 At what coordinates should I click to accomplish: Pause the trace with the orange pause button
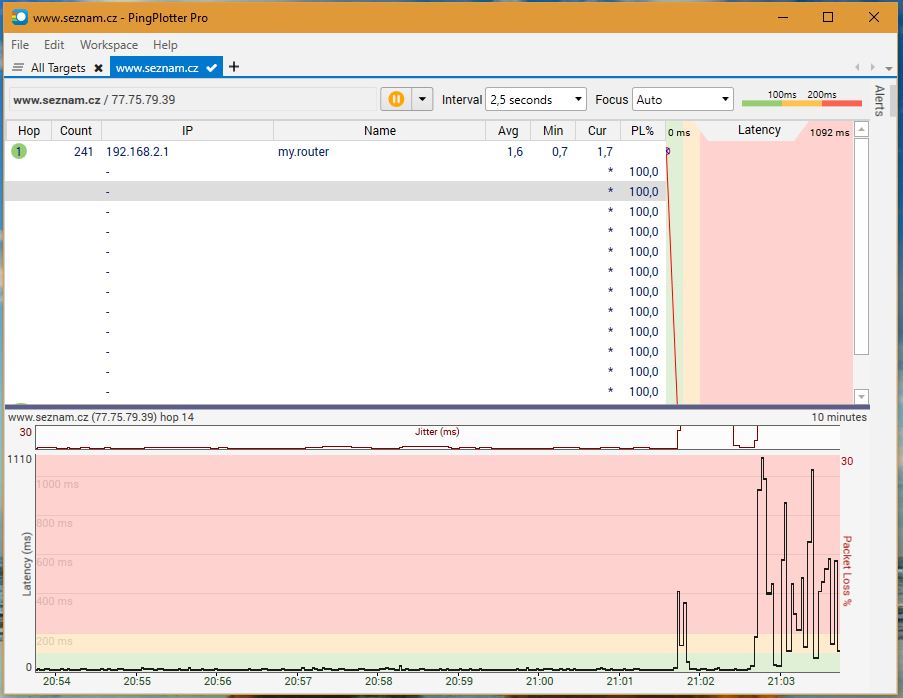pos(395,99)
